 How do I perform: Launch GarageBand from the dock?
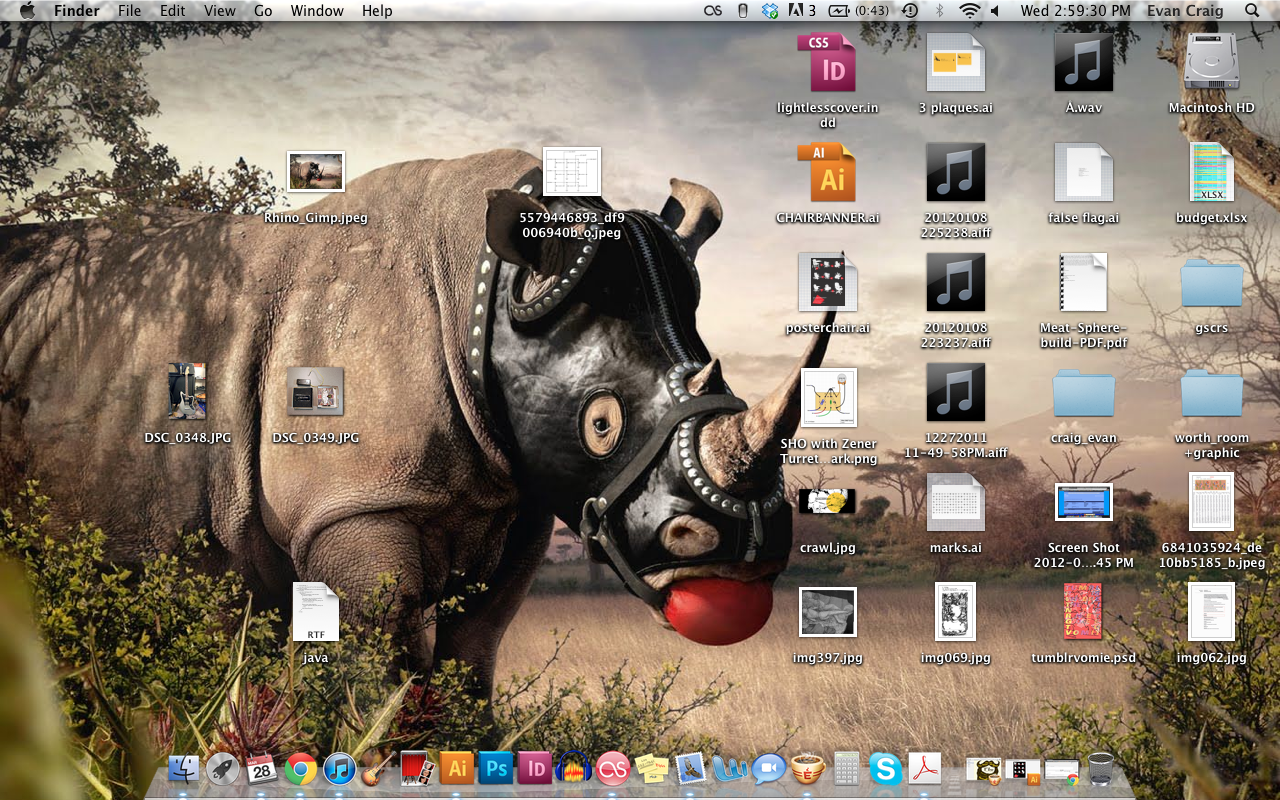pyautogui.click(x=377, y=768)
